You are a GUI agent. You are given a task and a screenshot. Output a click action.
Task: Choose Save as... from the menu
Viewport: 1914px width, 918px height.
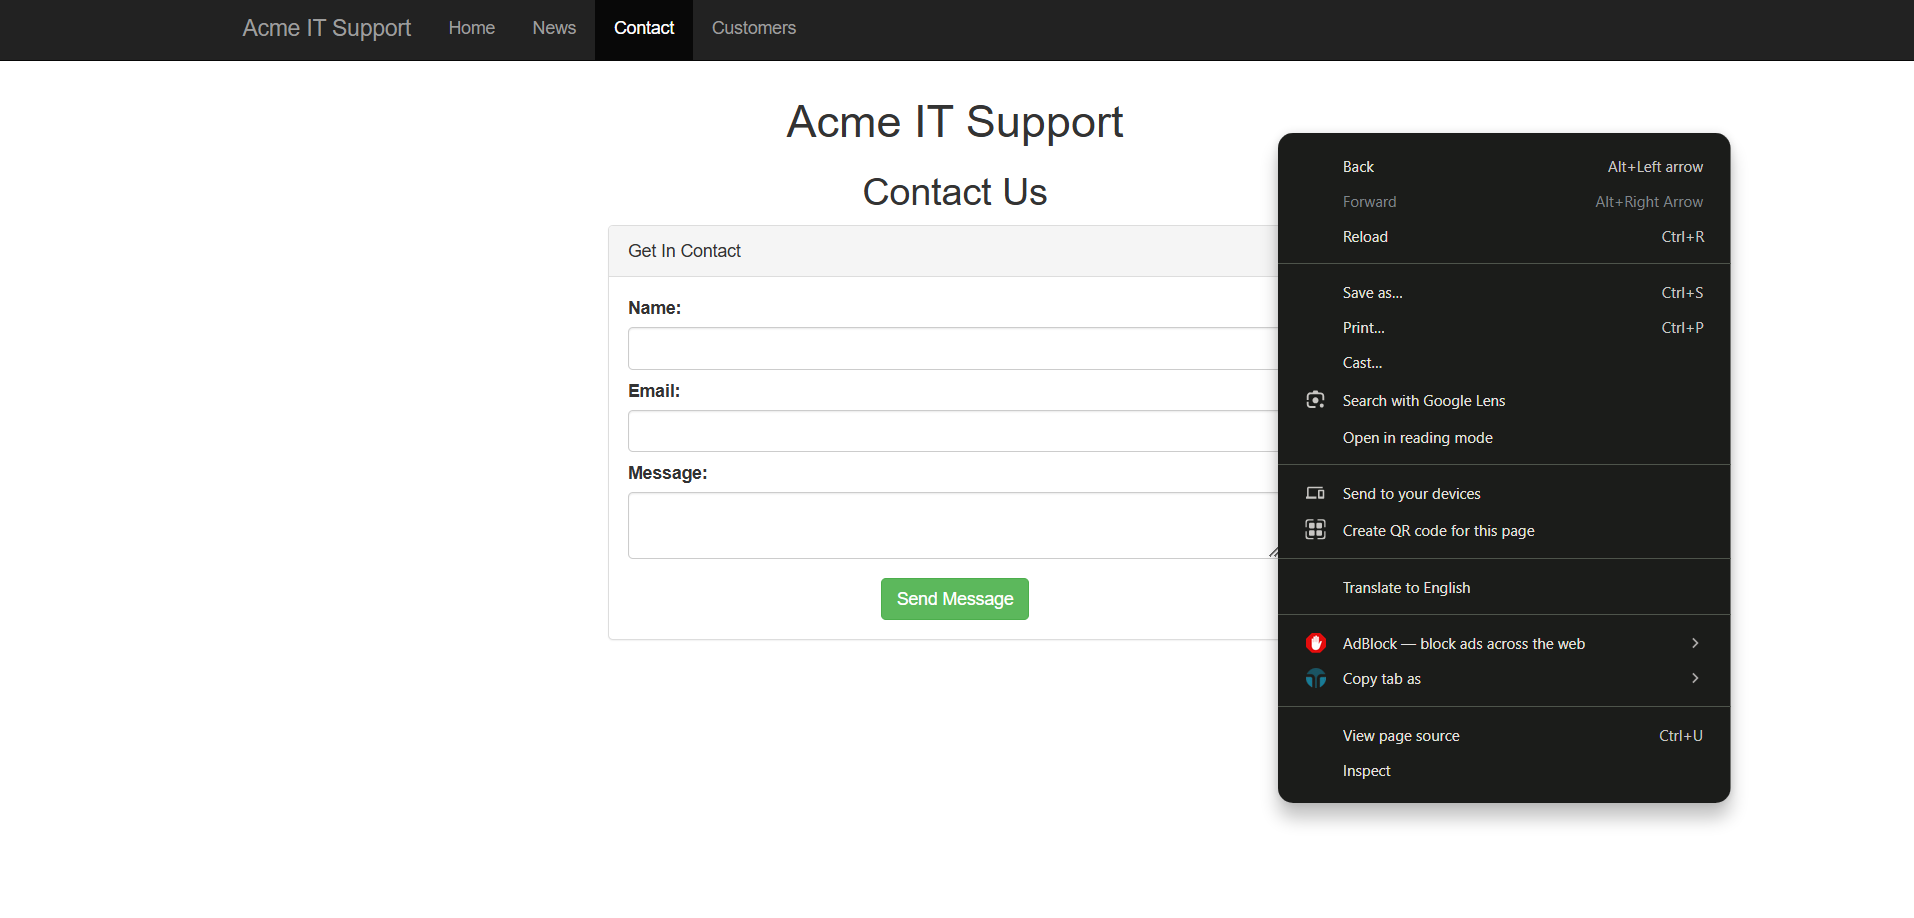tap(1372, 293)
